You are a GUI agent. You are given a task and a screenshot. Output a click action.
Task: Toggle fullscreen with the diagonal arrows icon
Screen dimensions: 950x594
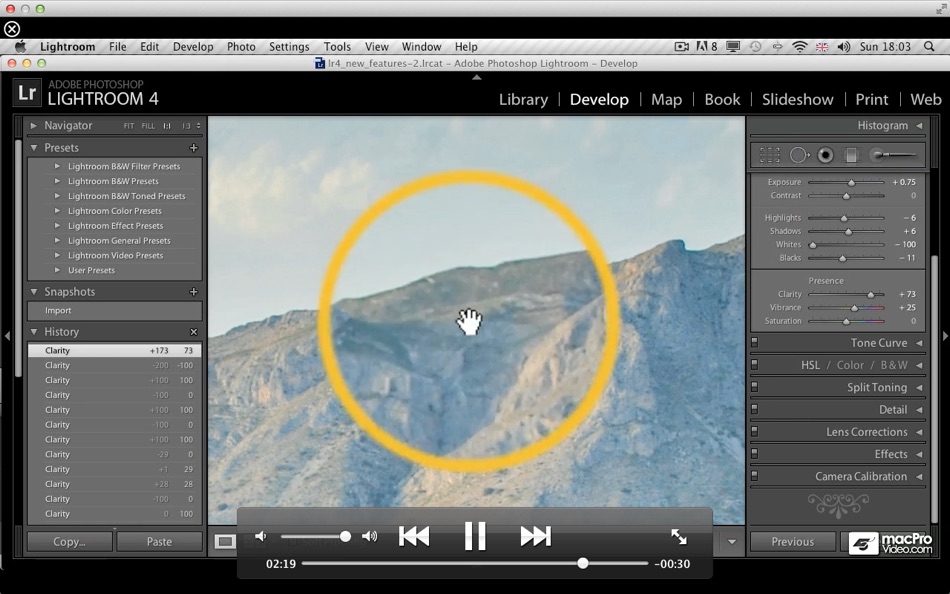[x=679, y=536]
